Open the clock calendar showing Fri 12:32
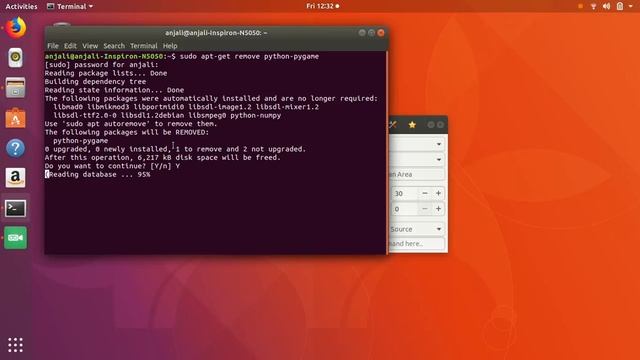Image resolution: width=640 pixels, height=360 pixels. [x=322, y=6]
